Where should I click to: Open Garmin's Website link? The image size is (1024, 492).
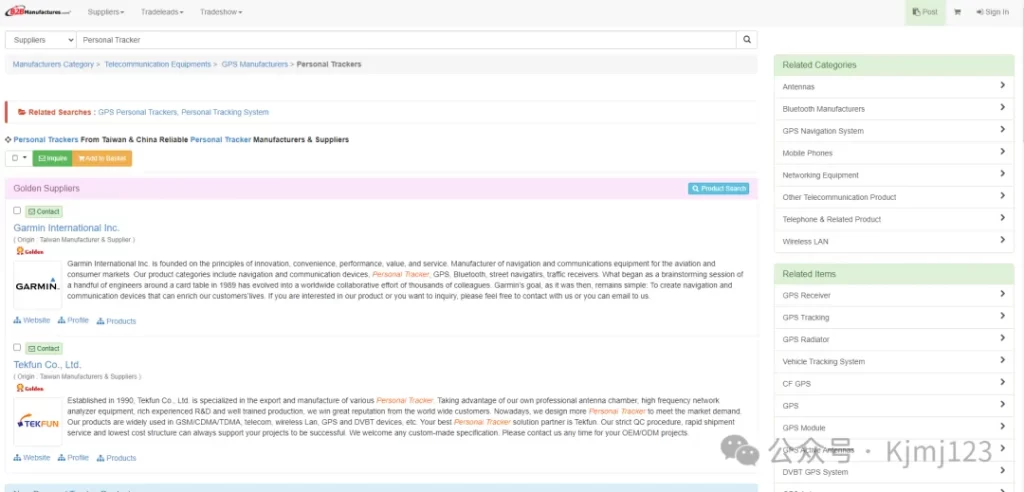click(x=32, y=320)
